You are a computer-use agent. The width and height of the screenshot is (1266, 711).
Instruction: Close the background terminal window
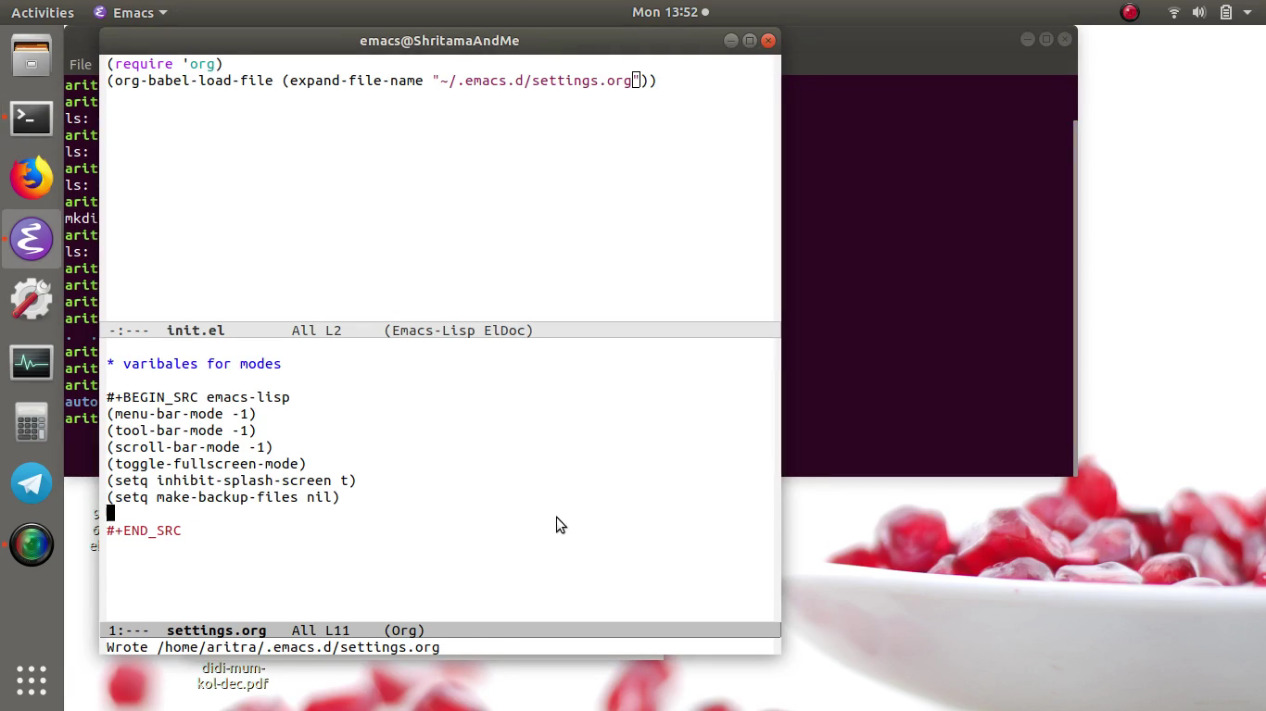[1065, 39]
